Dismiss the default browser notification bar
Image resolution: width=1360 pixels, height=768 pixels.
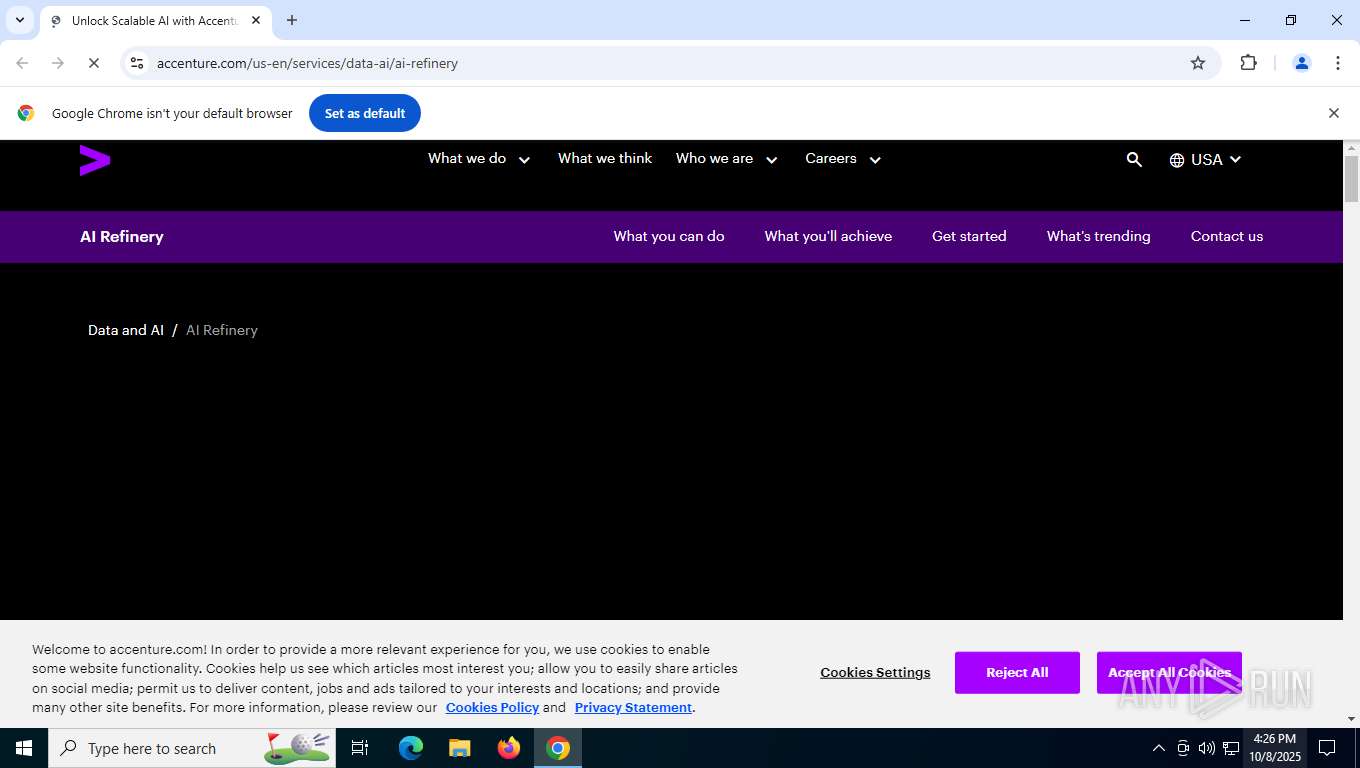[x=1333, y=113]
